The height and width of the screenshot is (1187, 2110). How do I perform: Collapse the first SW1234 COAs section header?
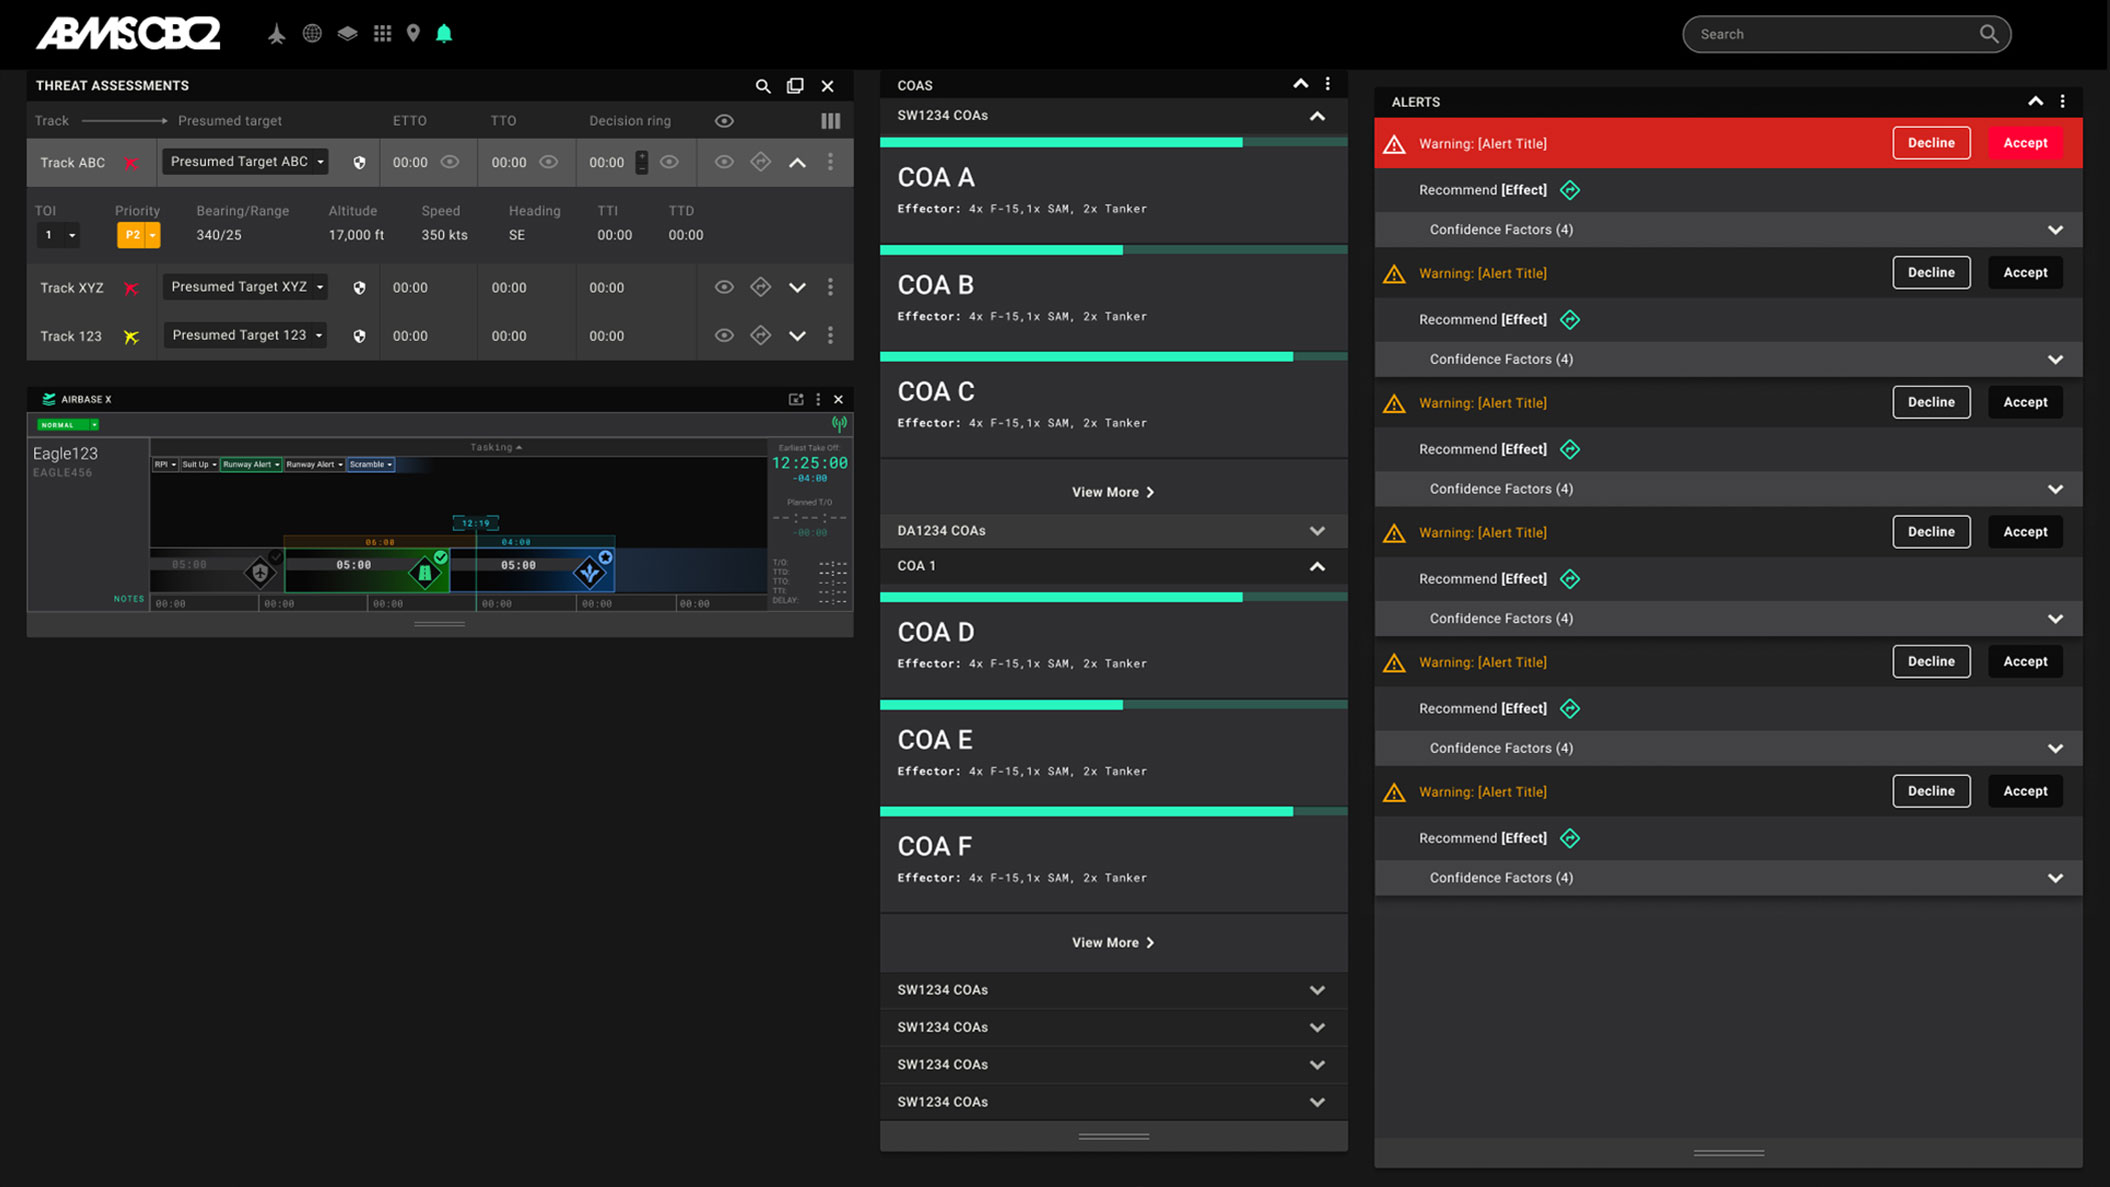1317,116
